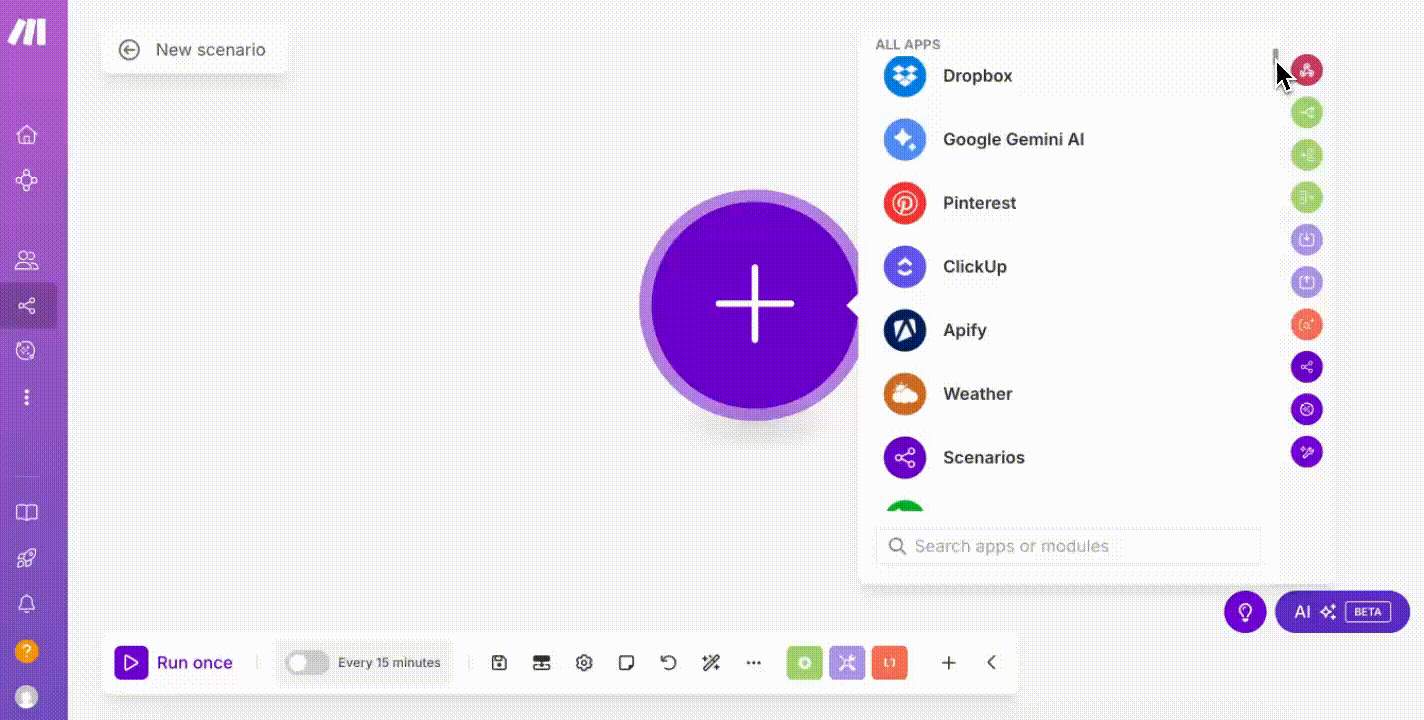Image resolution: width=1424 pixels, height=720 pixels.
Task: Click the app list scrollbar thumb
Action: point(1275,56)
